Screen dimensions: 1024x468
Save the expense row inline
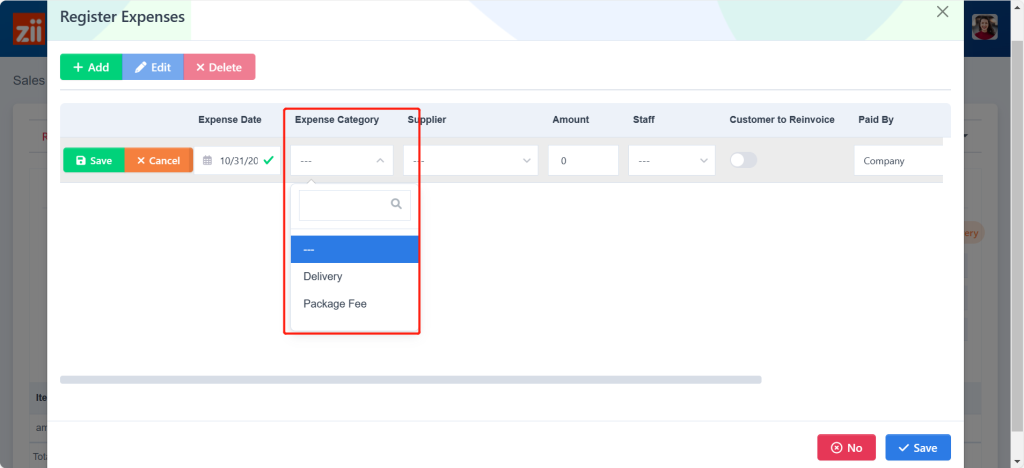tap(94, 160)
